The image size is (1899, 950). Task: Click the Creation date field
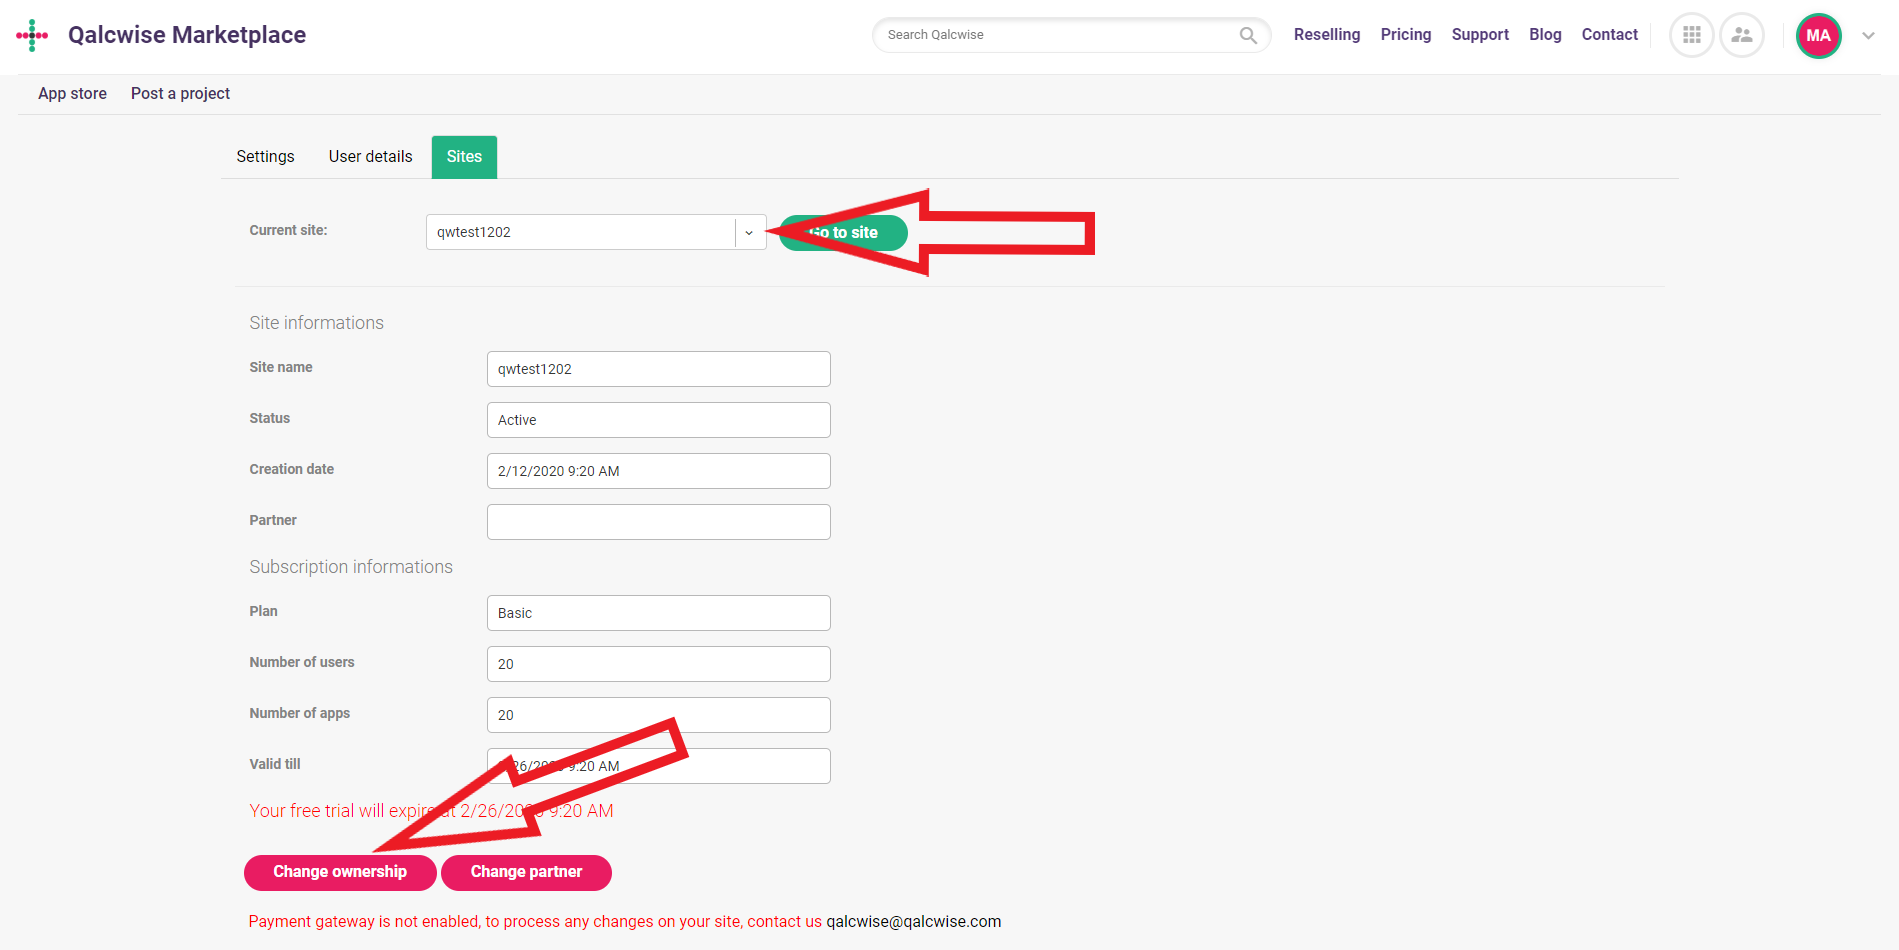point(658,471)
